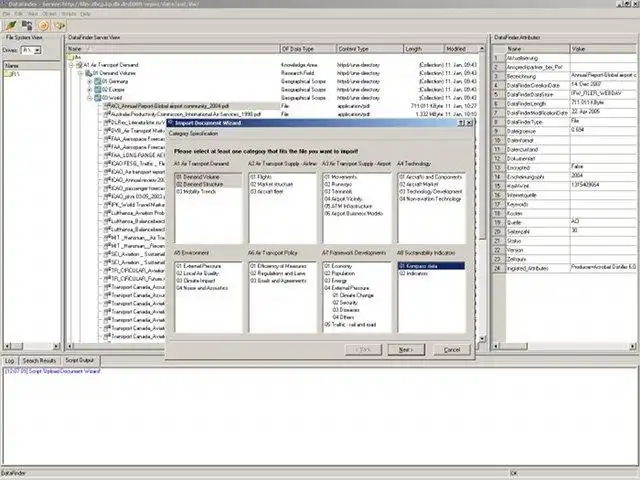Switch to the Log tab
This screenshot has width=640, height=480.
pyautogui.click(x=9, y=361)
